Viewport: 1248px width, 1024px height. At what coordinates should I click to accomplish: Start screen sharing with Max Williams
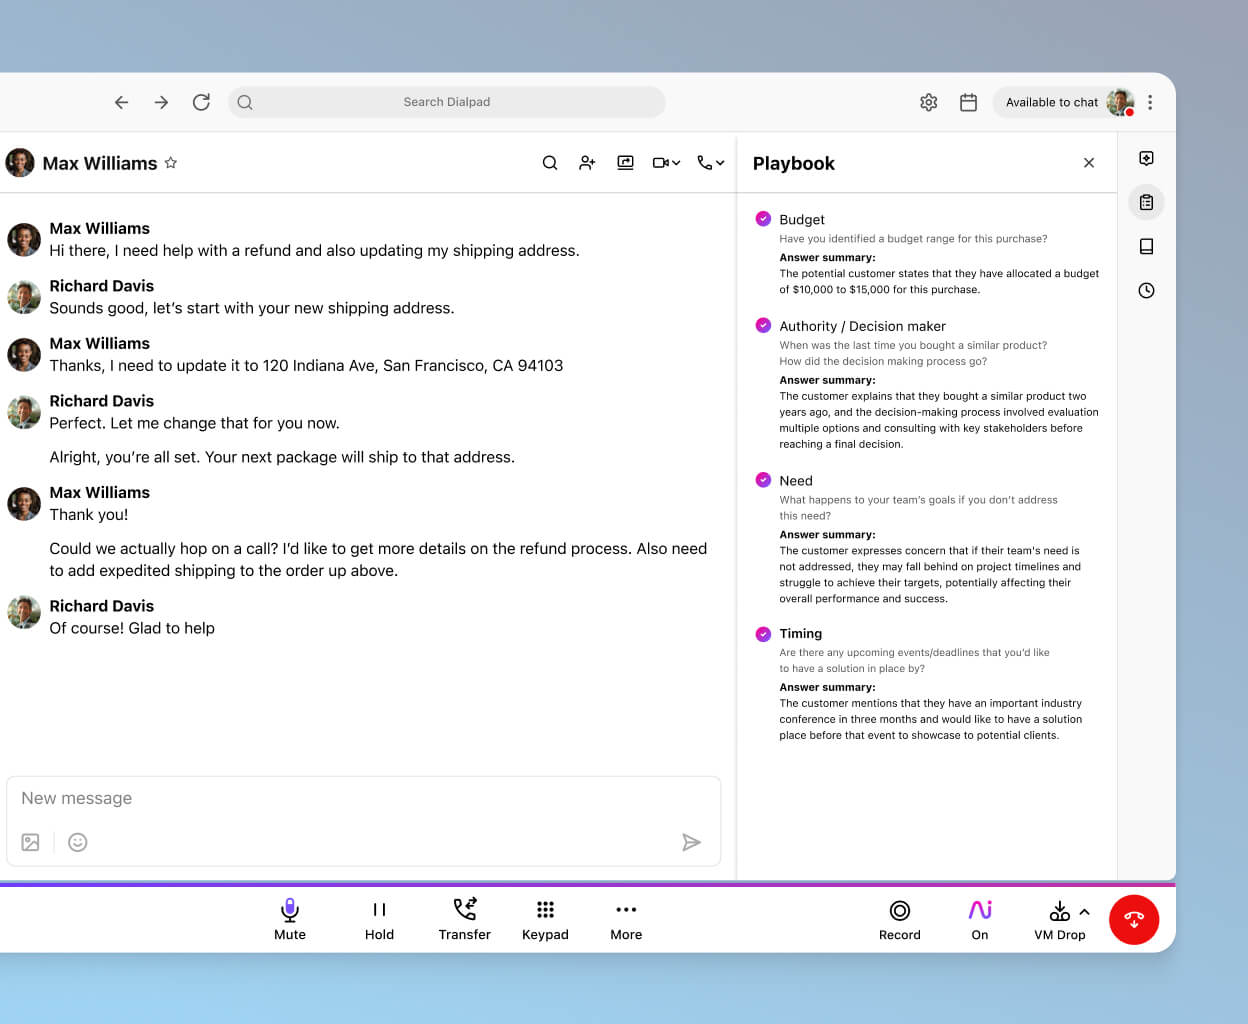(x=625, y=162)
